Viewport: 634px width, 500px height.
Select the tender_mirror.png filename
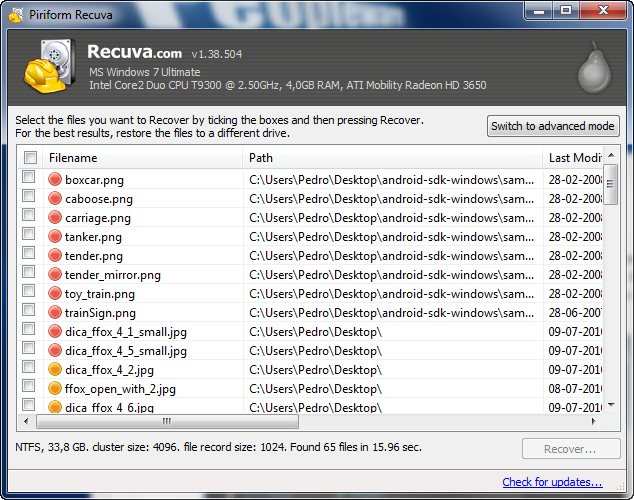pos(113,275)
